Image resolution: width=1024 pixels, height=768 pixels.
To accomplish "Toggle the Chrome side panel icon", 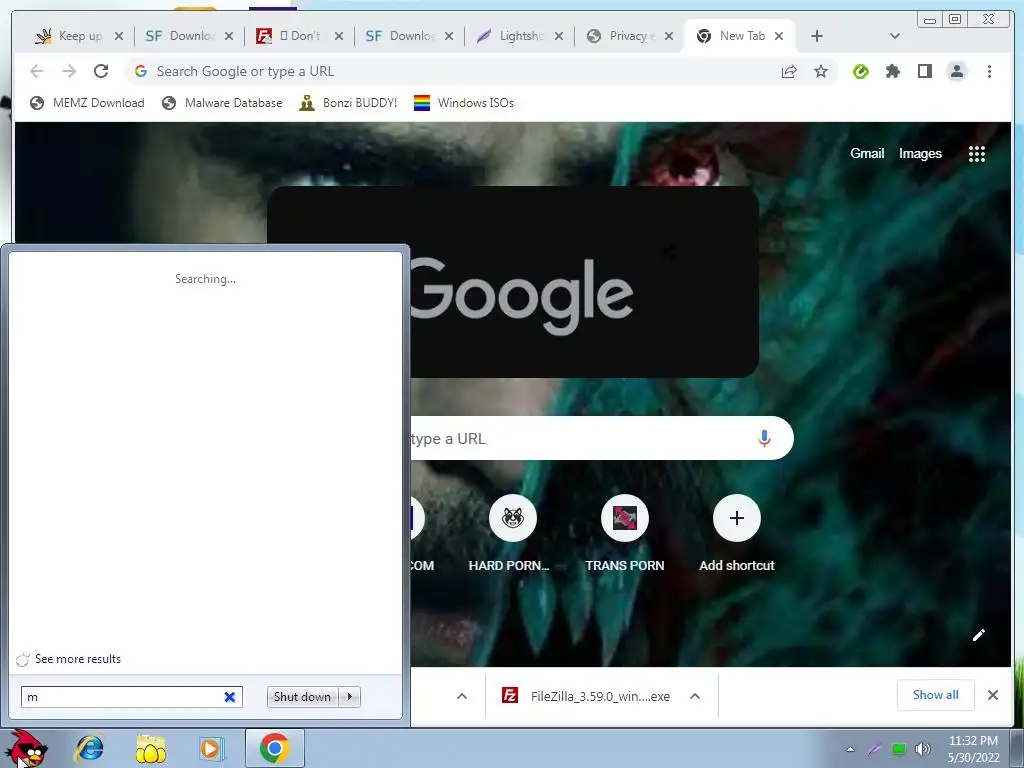I will coord(925,71).
